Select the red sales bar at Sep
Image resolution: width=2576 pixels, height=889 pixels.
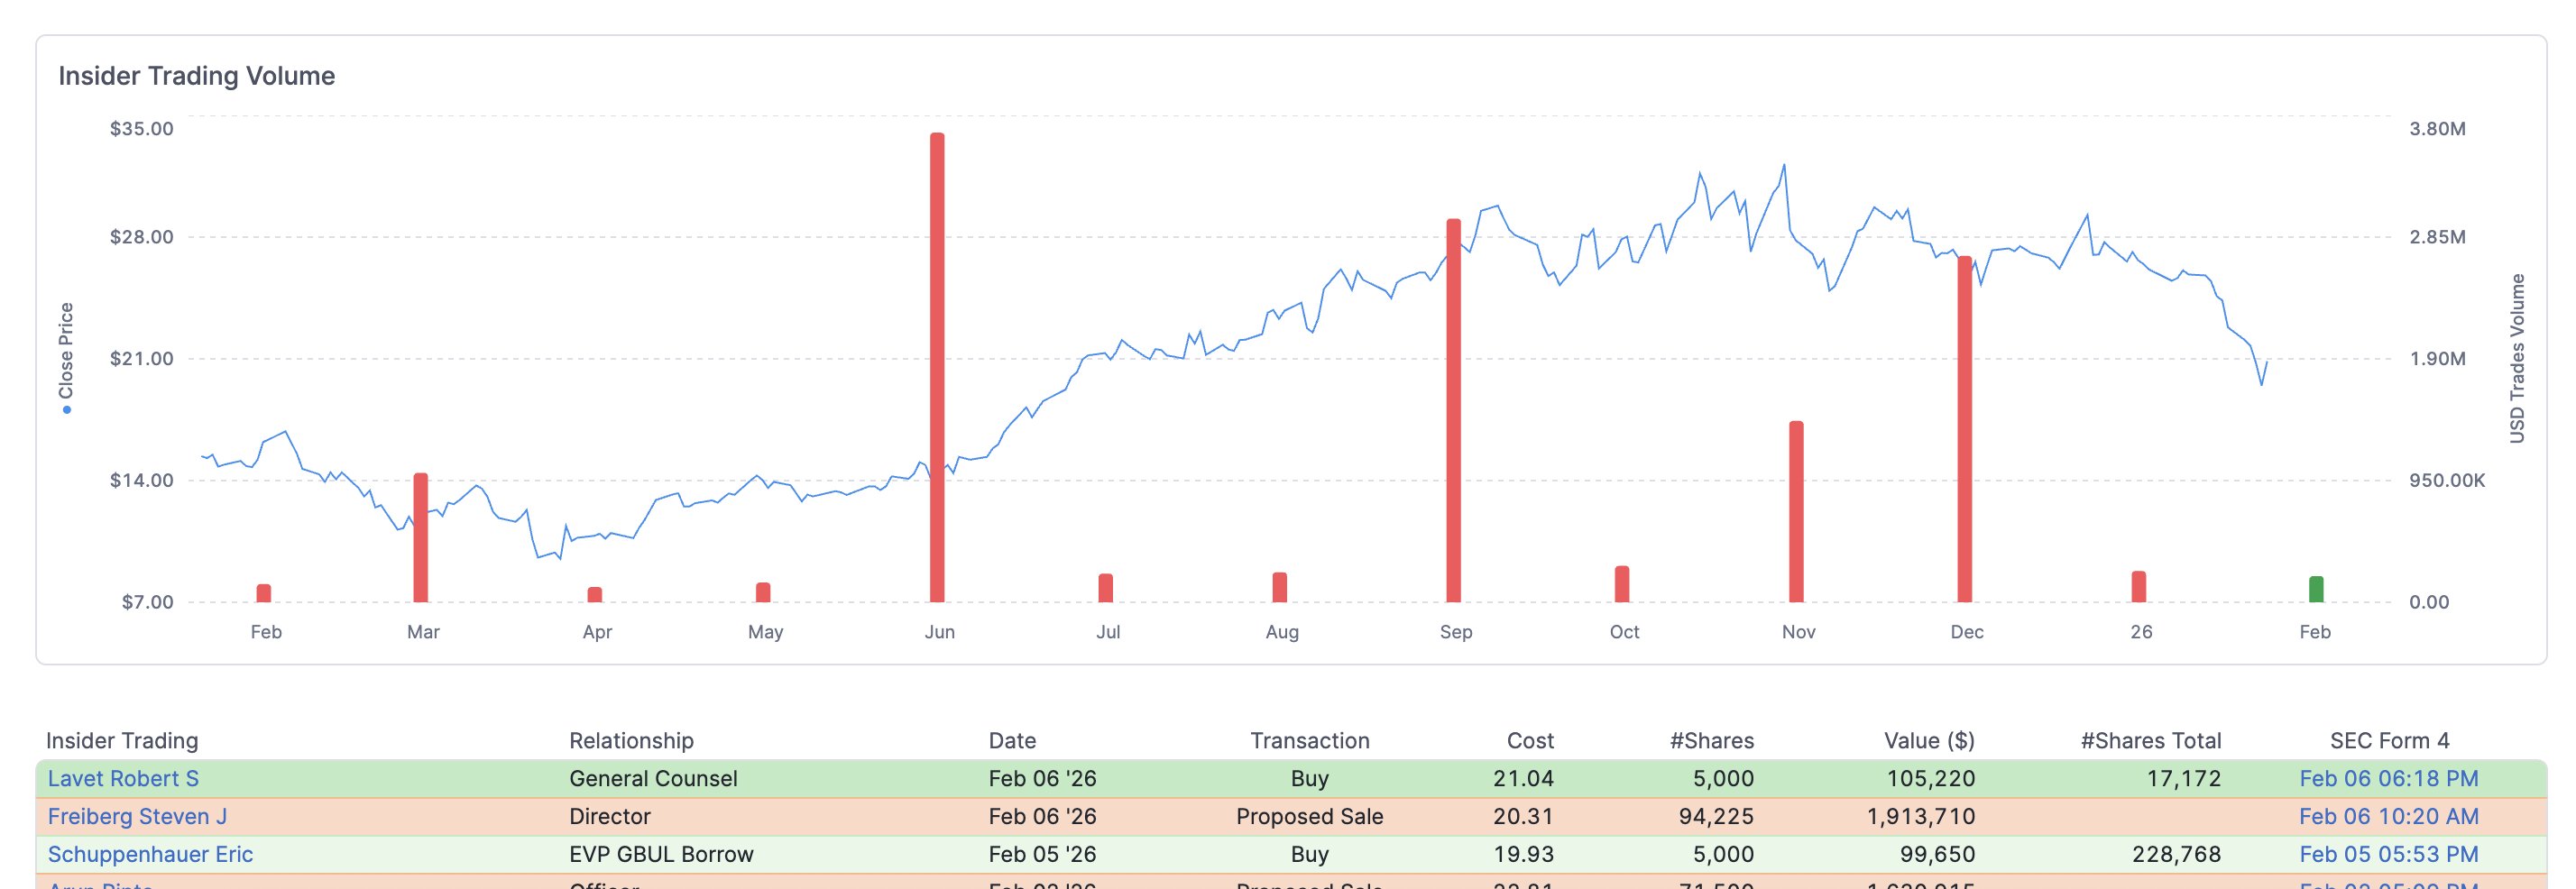click(x=1453, y=410)
